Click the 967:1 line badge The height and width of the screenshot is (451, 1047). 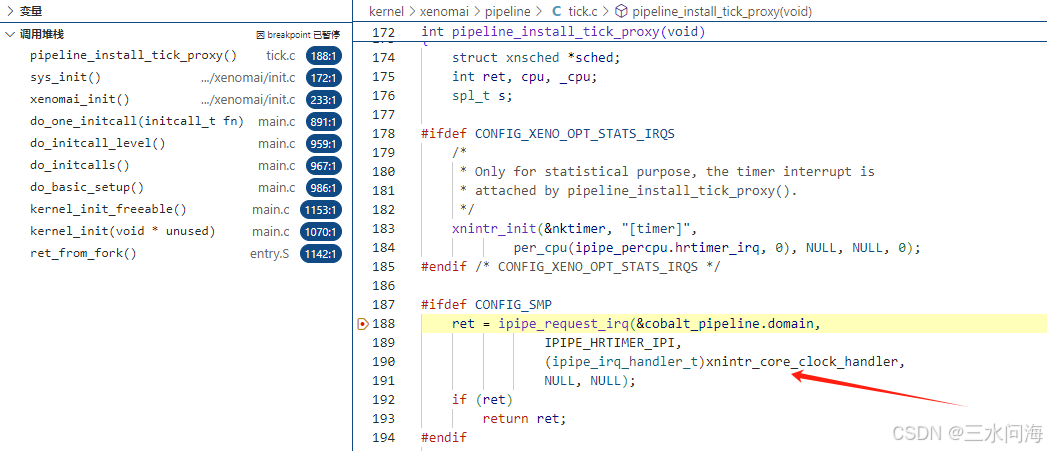(324, 166)
